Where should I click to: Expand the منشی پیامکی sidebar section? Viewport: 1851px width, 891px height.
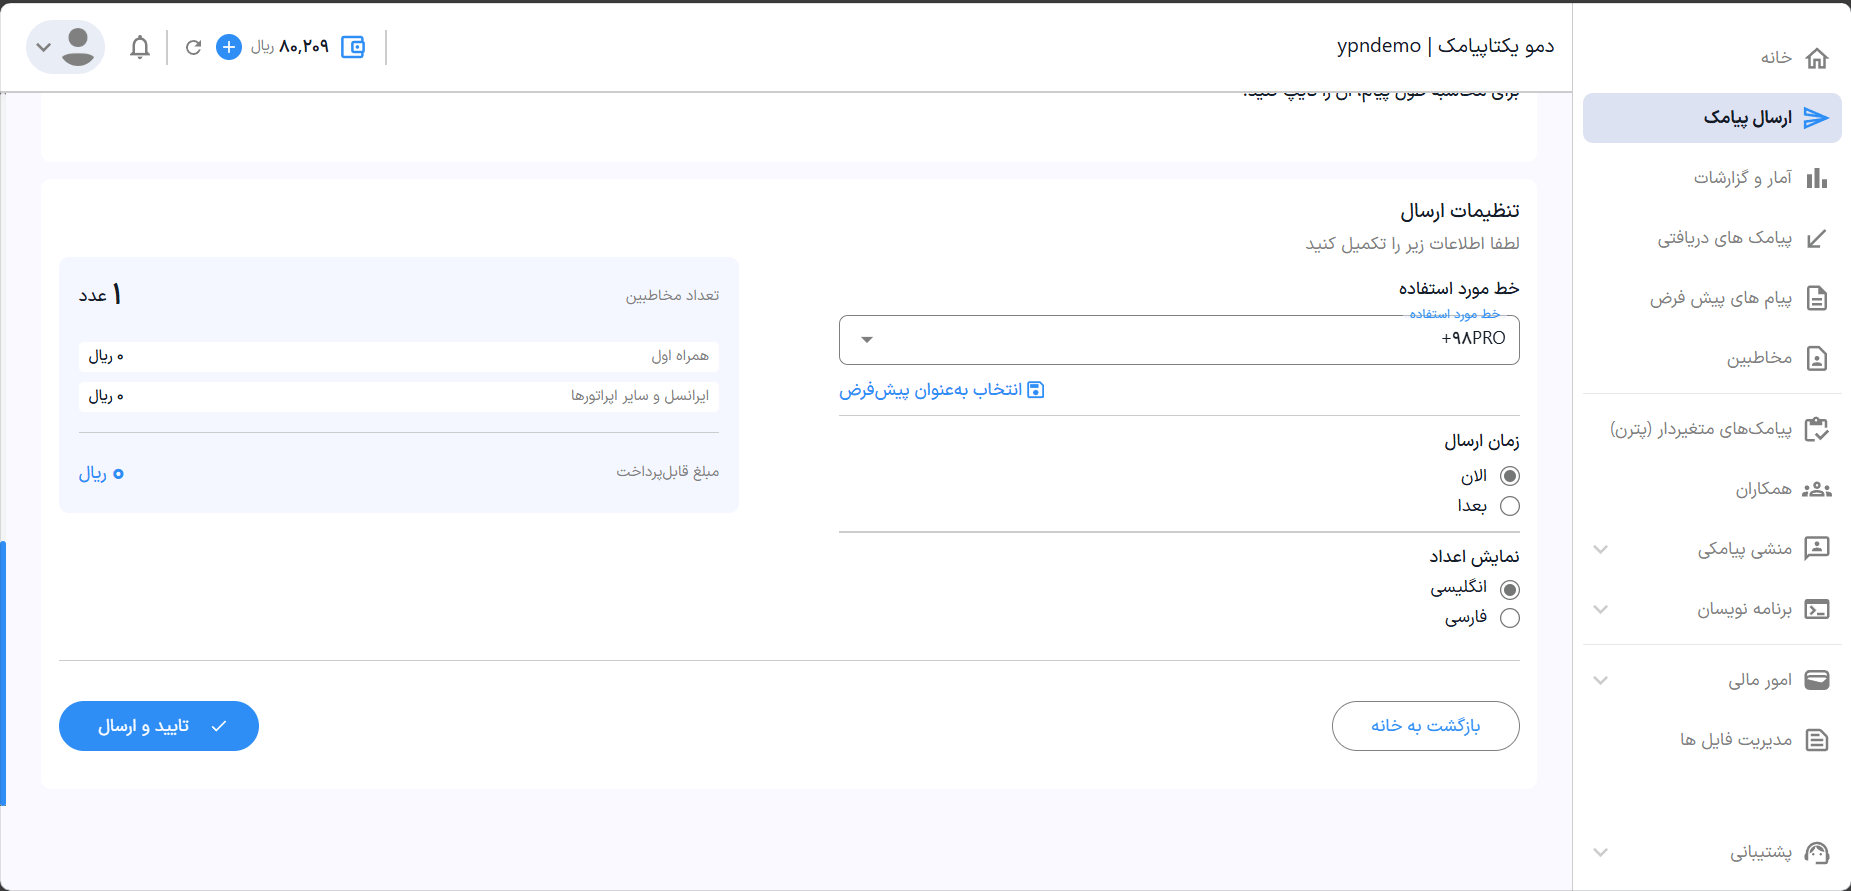[x=1601, y=549]
